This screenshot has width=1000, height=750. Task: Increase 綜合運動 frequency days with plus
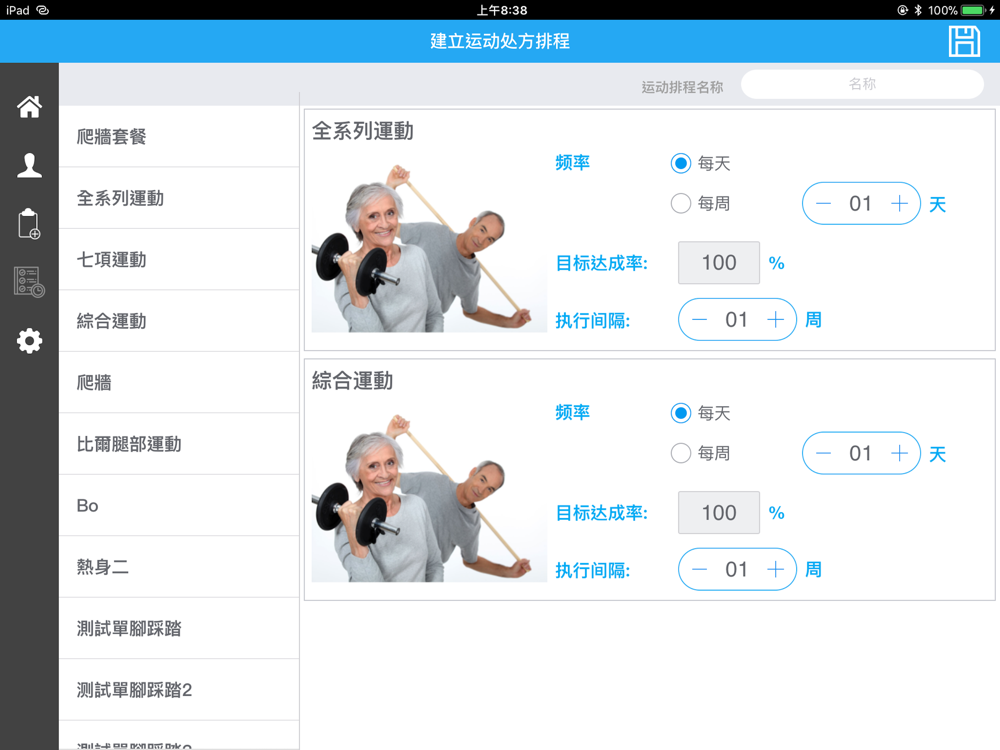pyautogui.click(x=899, y=453)
